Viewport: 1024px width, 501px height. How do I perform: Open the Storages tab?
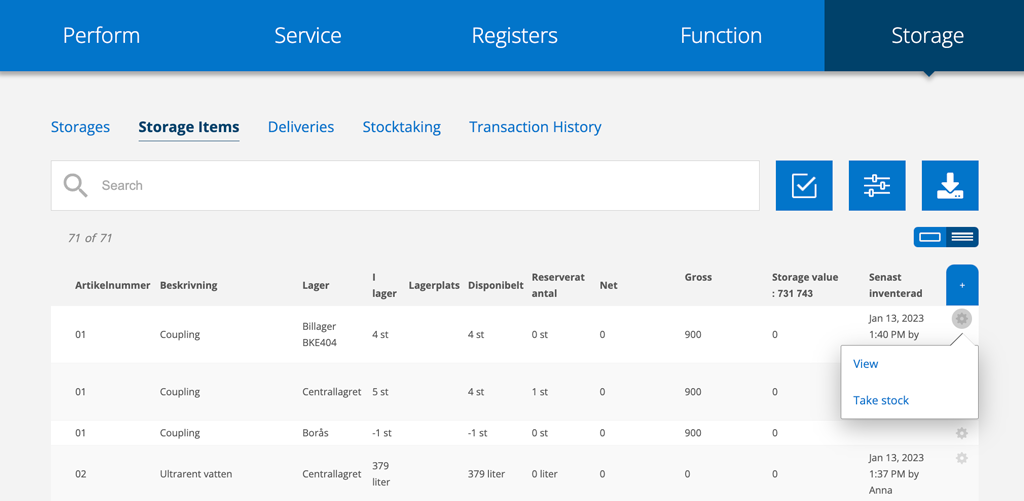coord(80,127)
